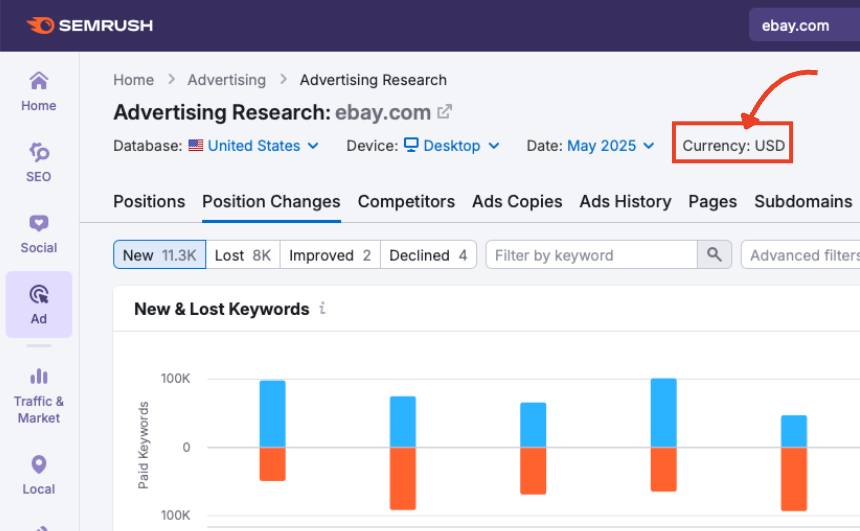Toggle the New 11.3K filter

tap(159, 255)
